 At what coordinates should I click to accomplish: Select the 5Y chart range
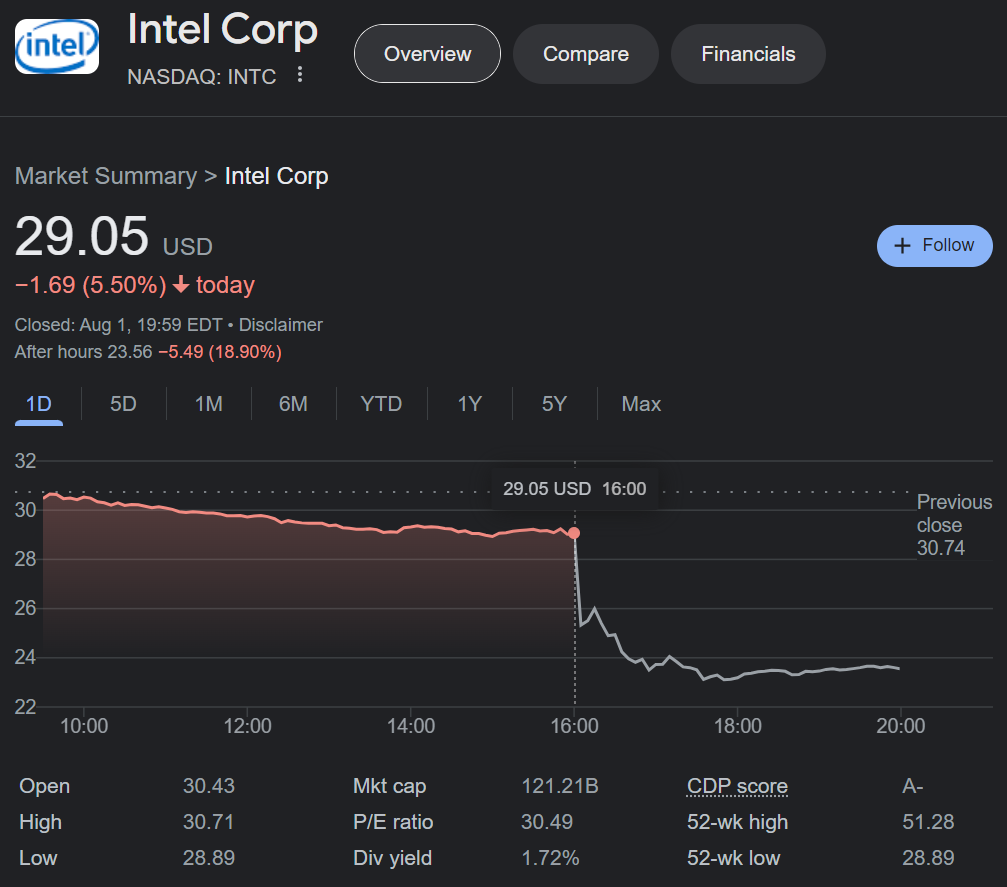coord(554,404)
